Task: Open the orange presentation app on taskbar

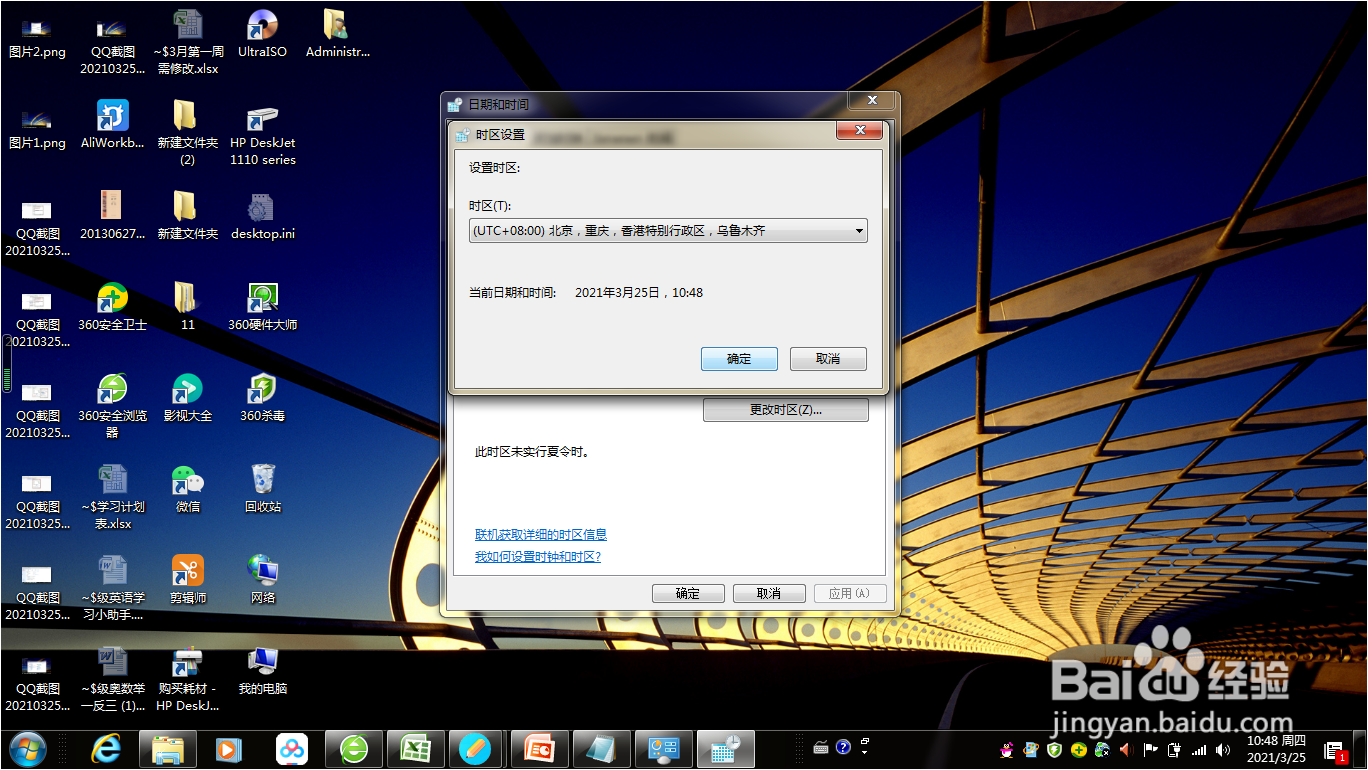Action: coord(540,749)
